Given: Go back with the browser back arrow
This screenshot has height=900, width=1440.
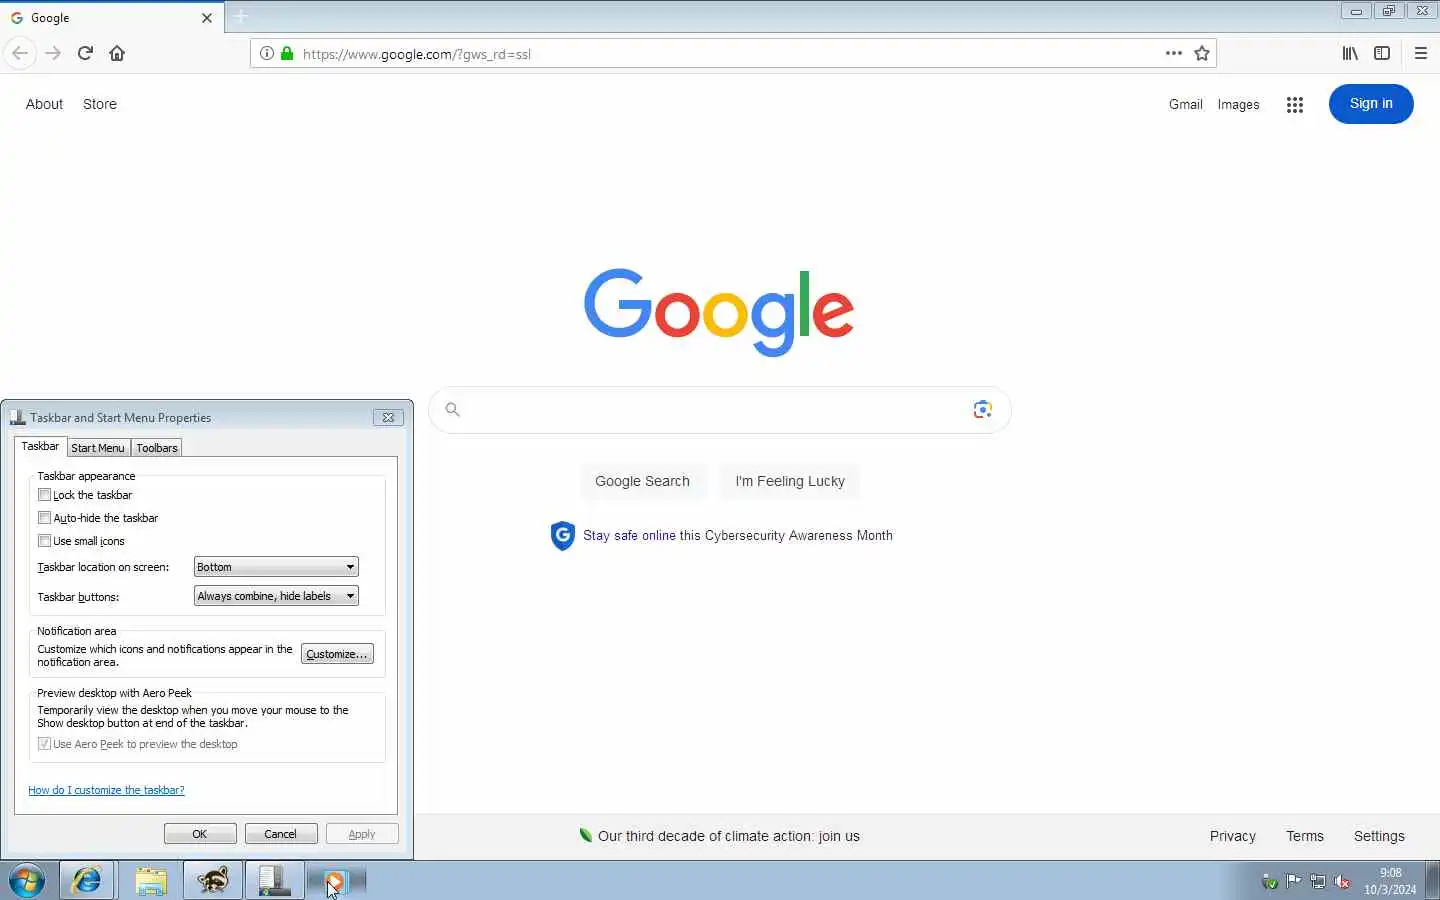Looking at the screenshot, I should 20,53.
